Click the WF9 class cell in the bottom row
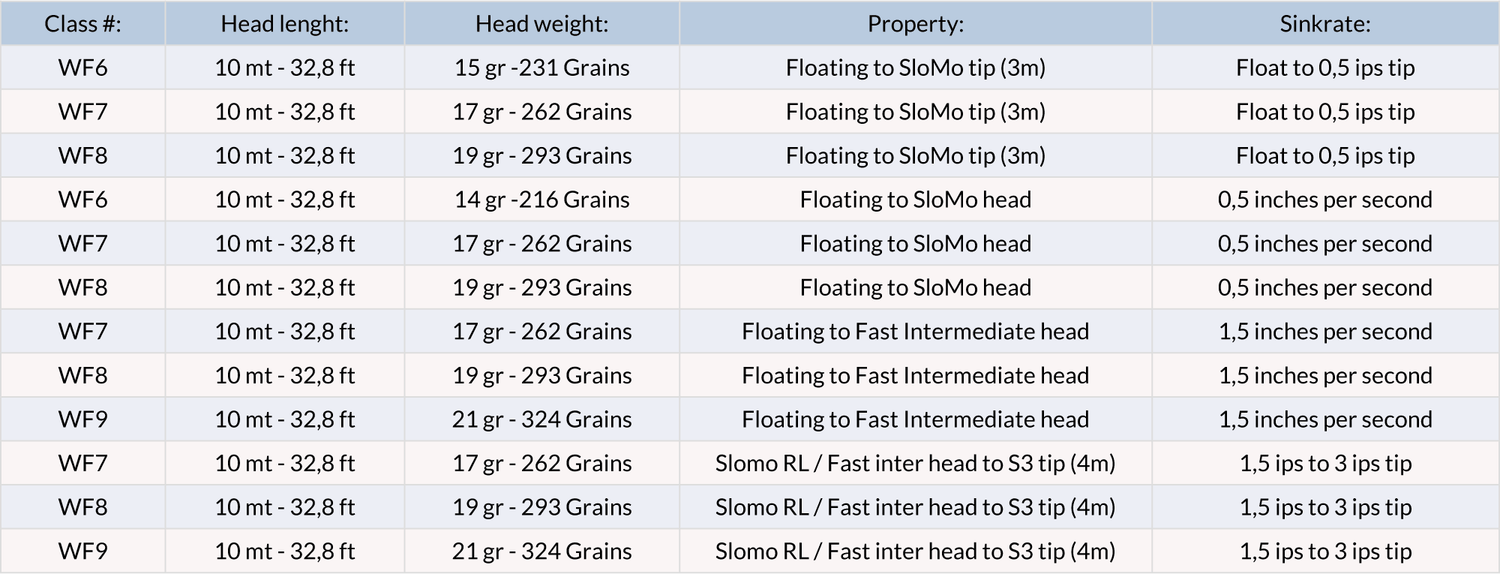Screen dimensions: 1500x574 [x=83, y=551]
